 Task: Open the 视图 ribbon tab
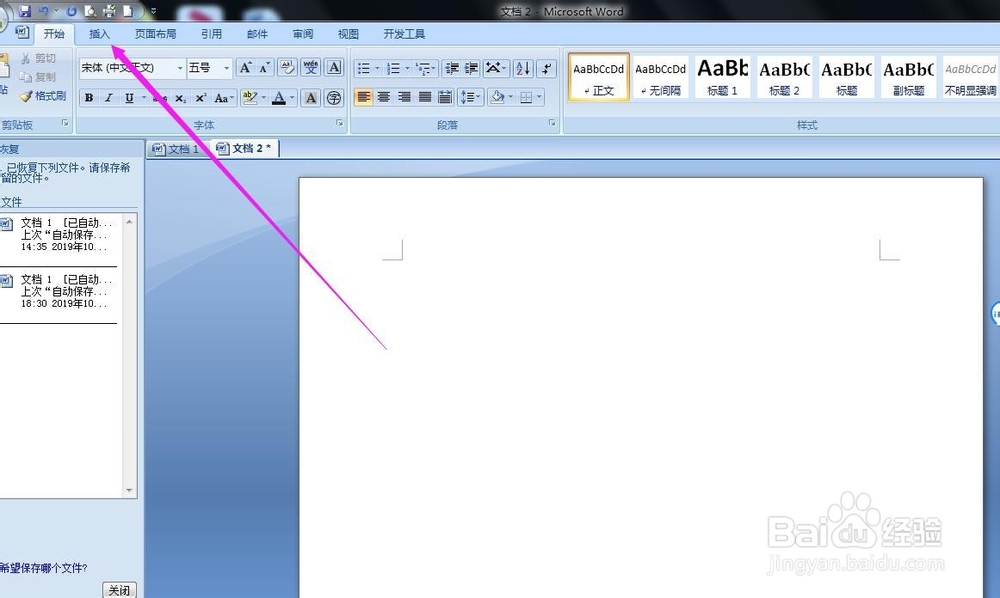click(x=348, y=34)
